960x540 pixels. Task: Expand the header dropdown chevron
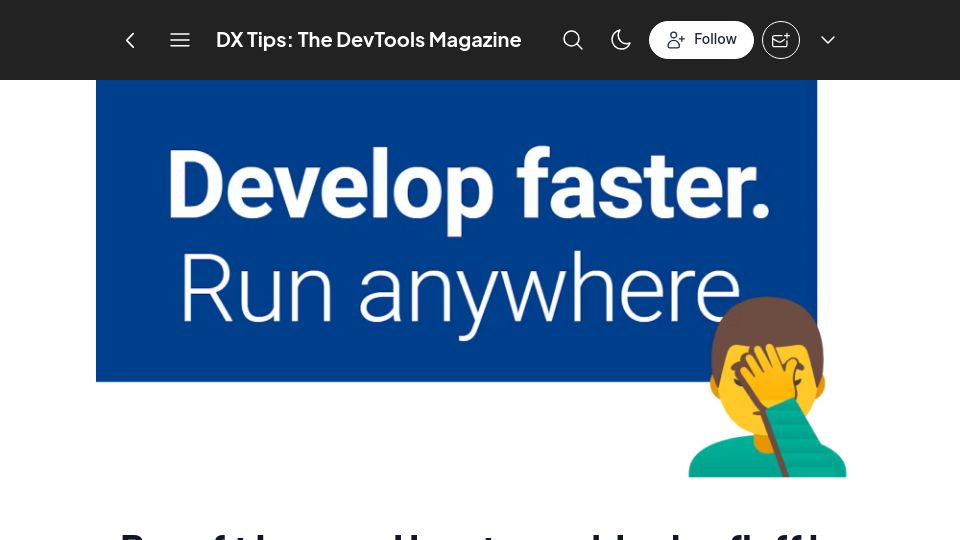[828, 40]
